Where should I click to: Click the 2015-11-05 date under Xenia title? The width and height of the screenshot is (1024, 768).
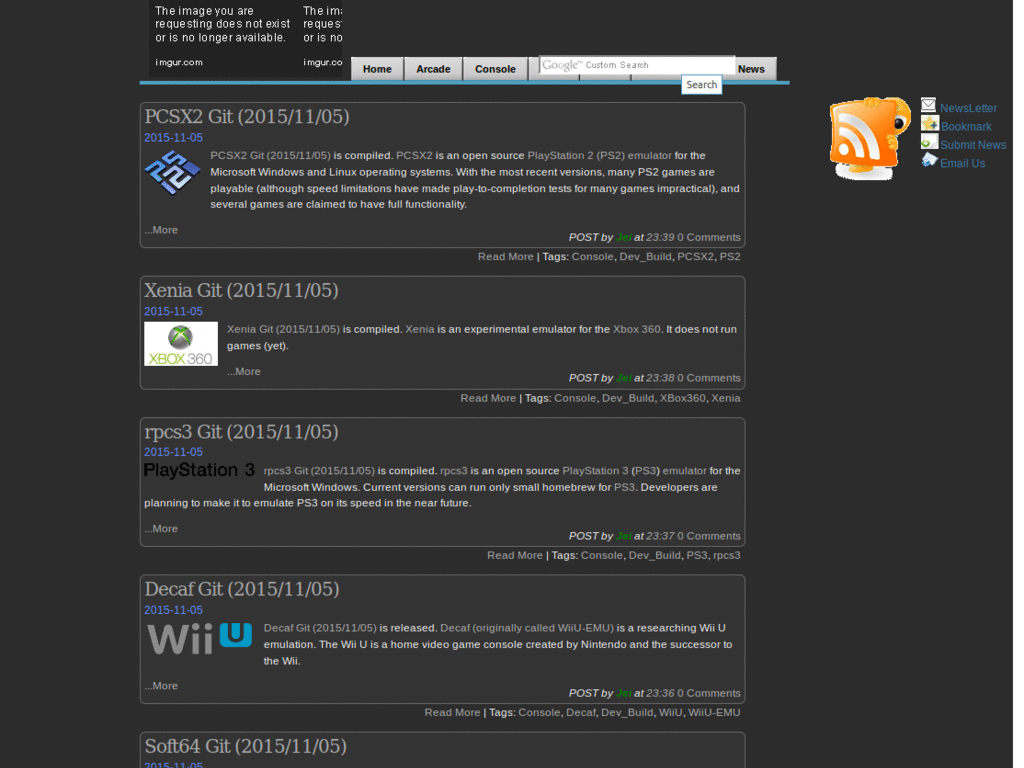tap(173, 312)
